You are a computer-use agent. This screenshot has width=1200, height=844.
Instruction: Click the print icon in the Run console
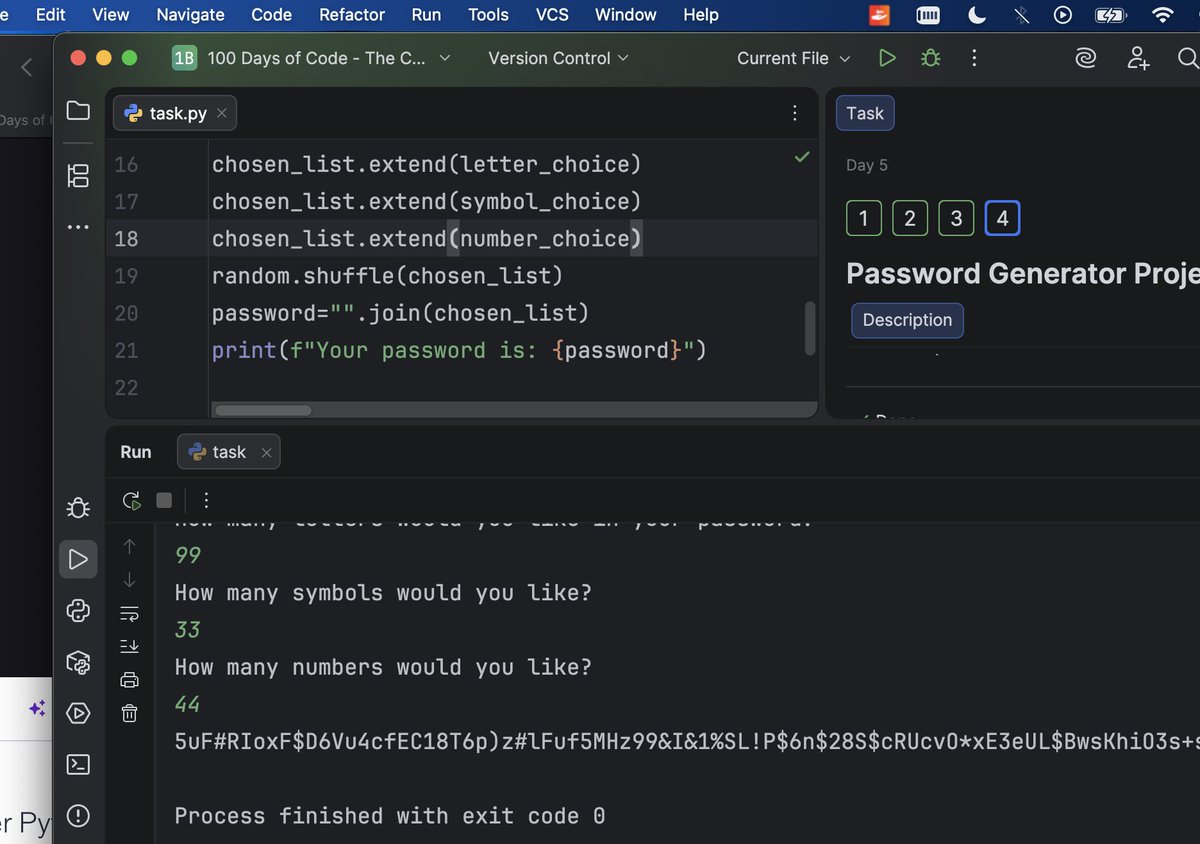pos(129,680)
